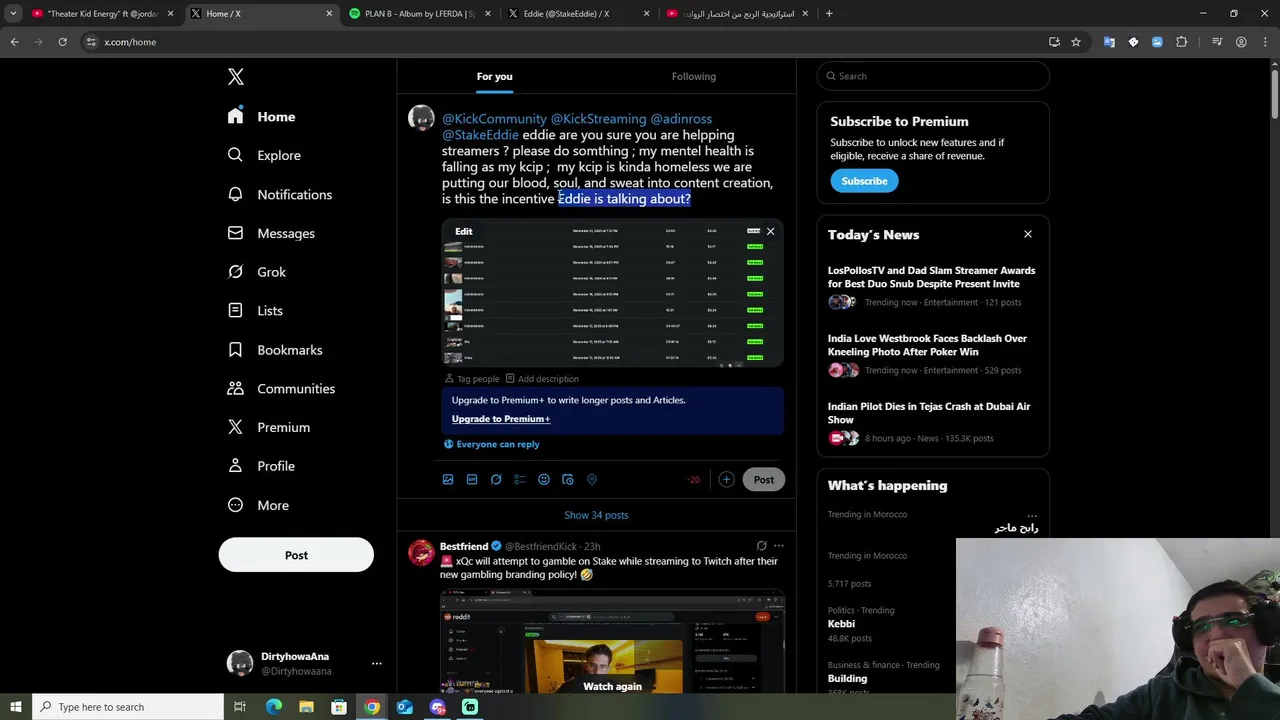Open Explore in the left sidebar

coord(264,155)
